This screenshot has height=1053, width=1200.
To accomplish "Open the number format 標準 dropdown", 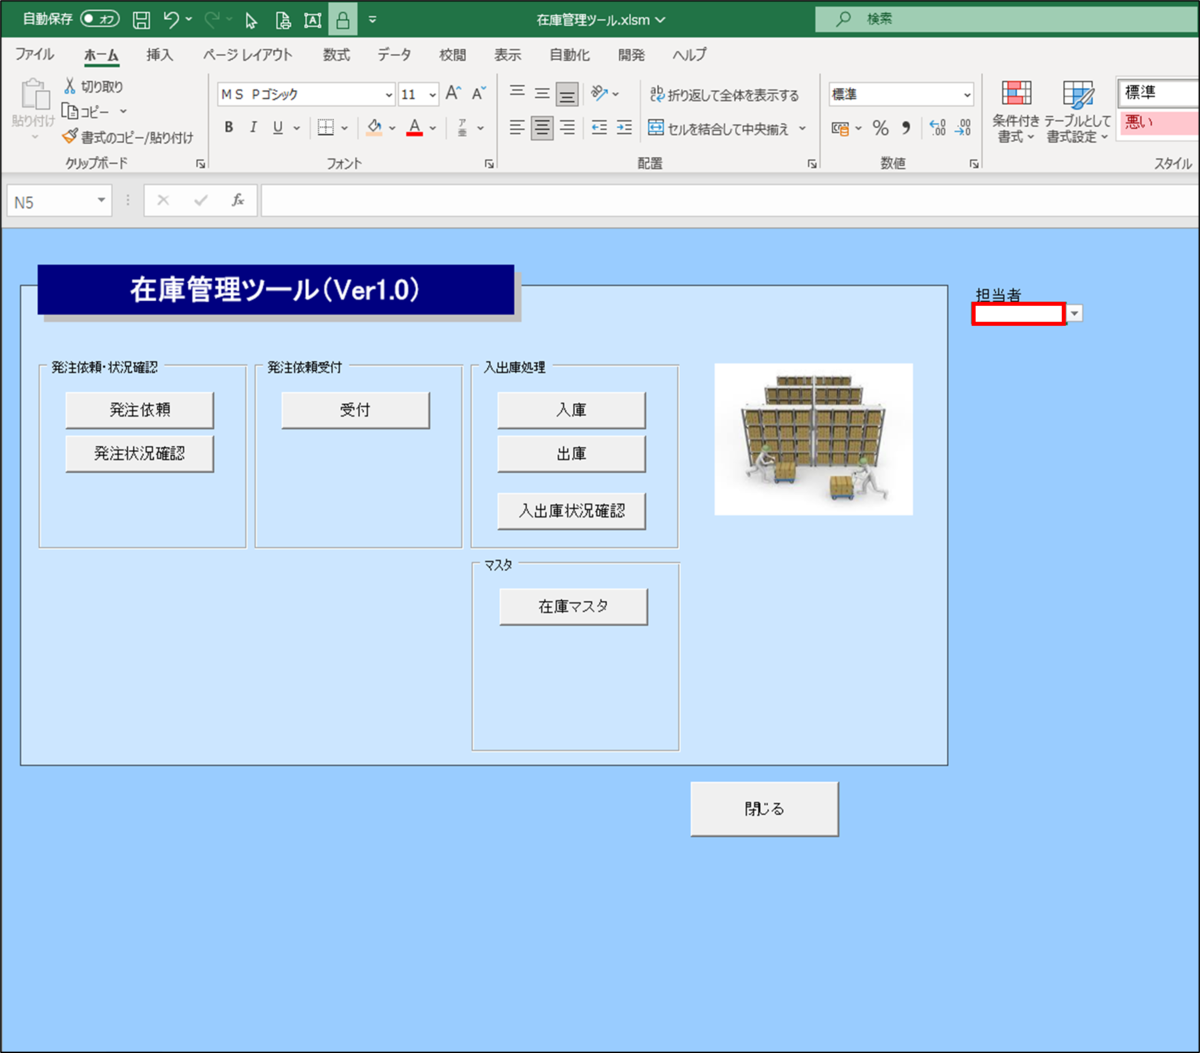I will [x=967, y=95].
